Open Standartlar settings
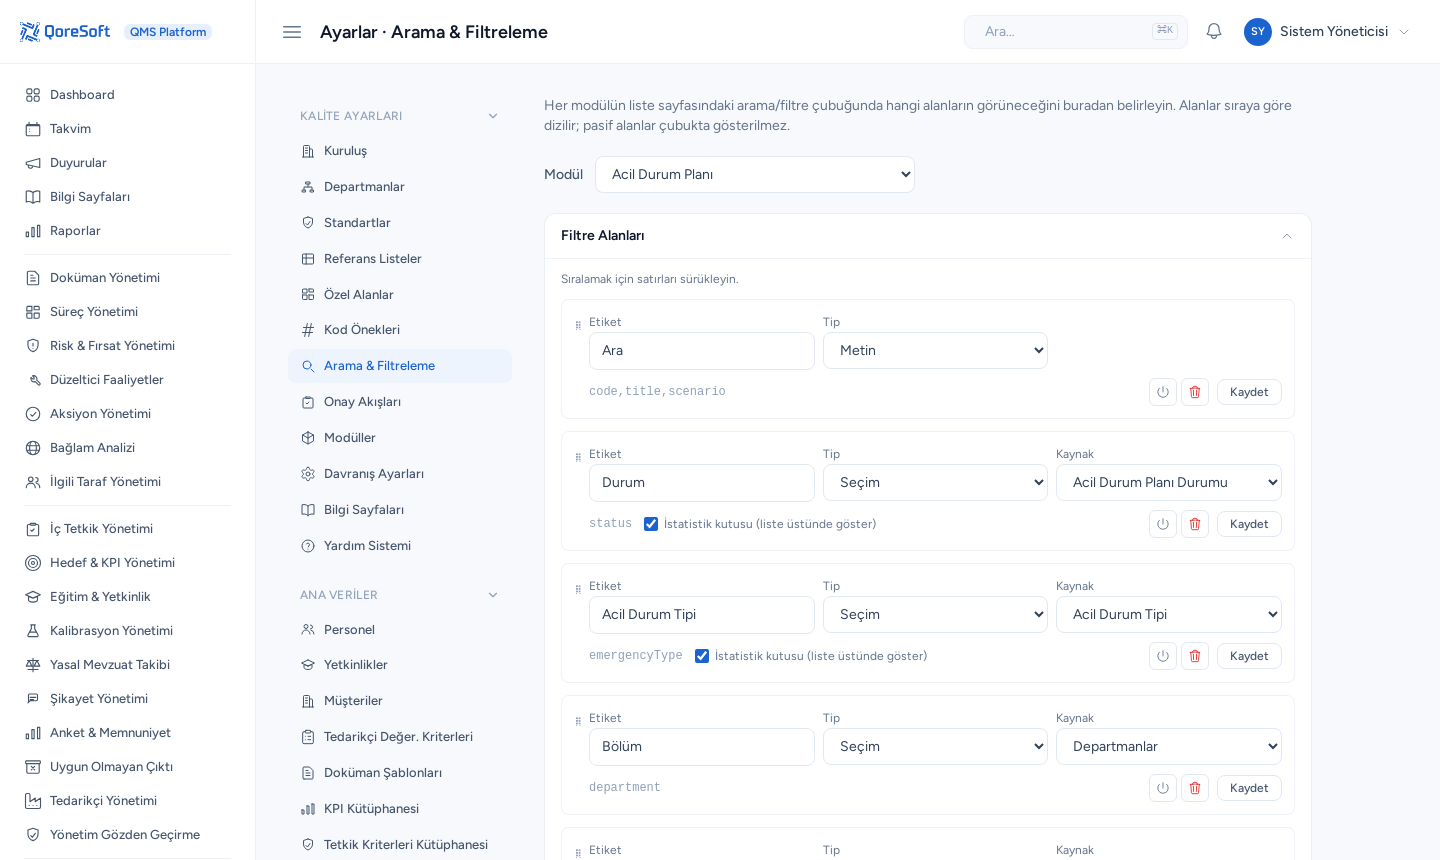This screenshot has height=860, width=1440. [x=400, y=223]
